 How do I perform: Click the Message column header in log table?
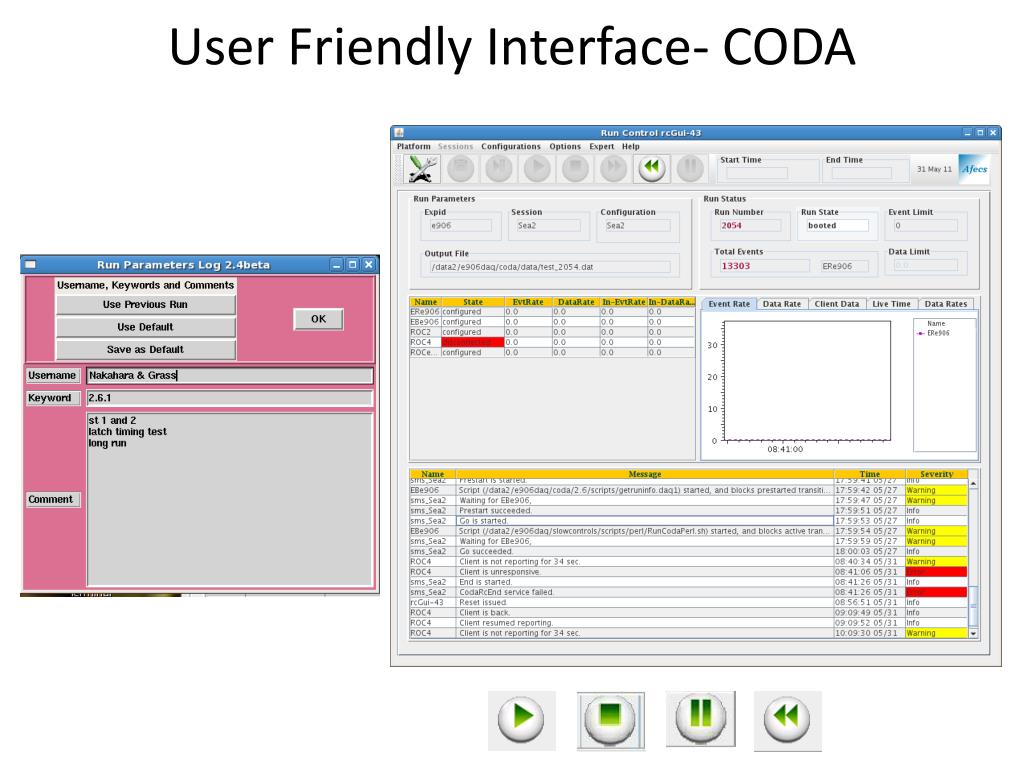click(x=645, y=474)
